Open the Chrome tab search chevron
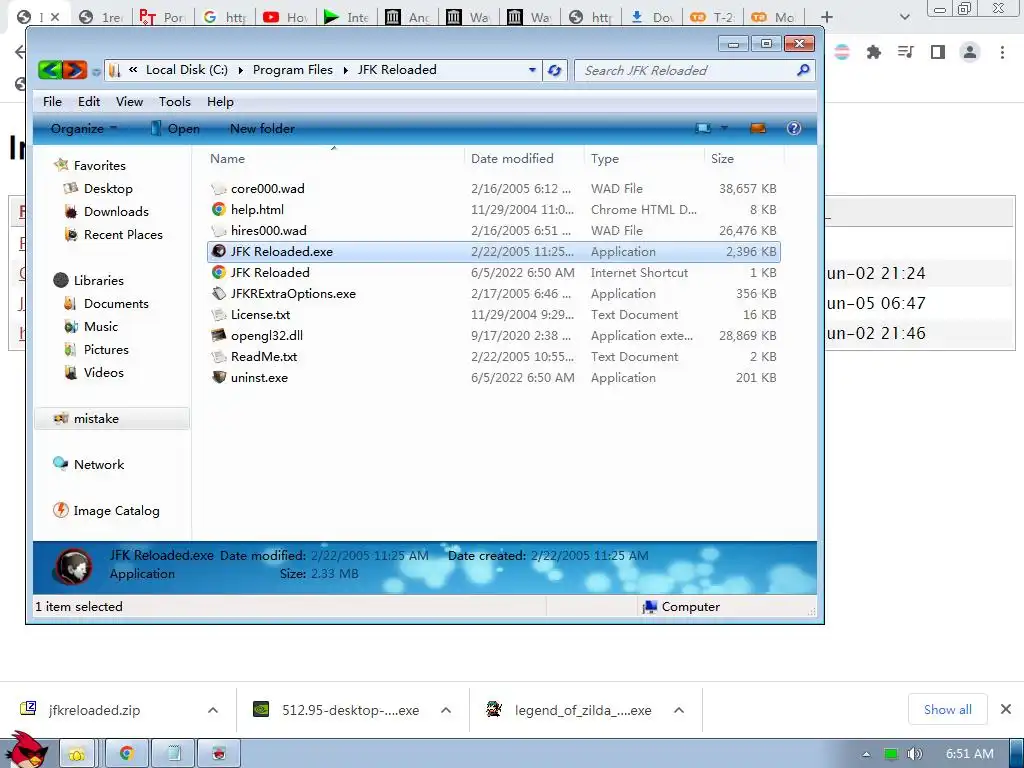The width and height of the screenshot is (1024, 768). 904,17
